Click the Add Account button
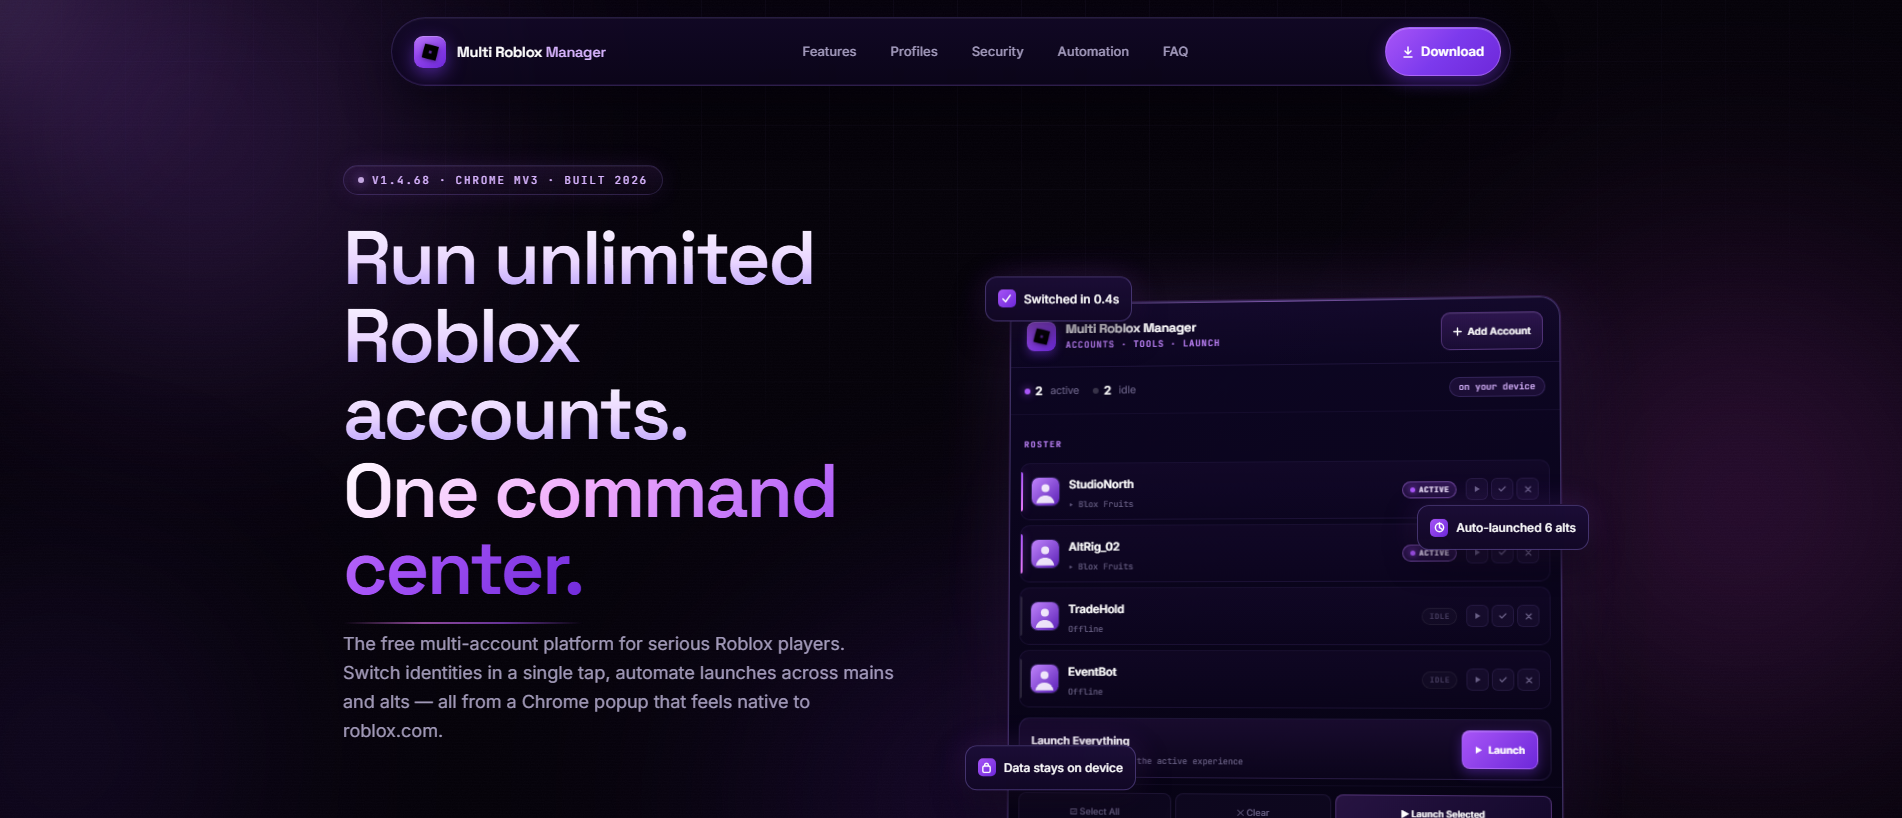1902x818 pixels. point(1491,331)
